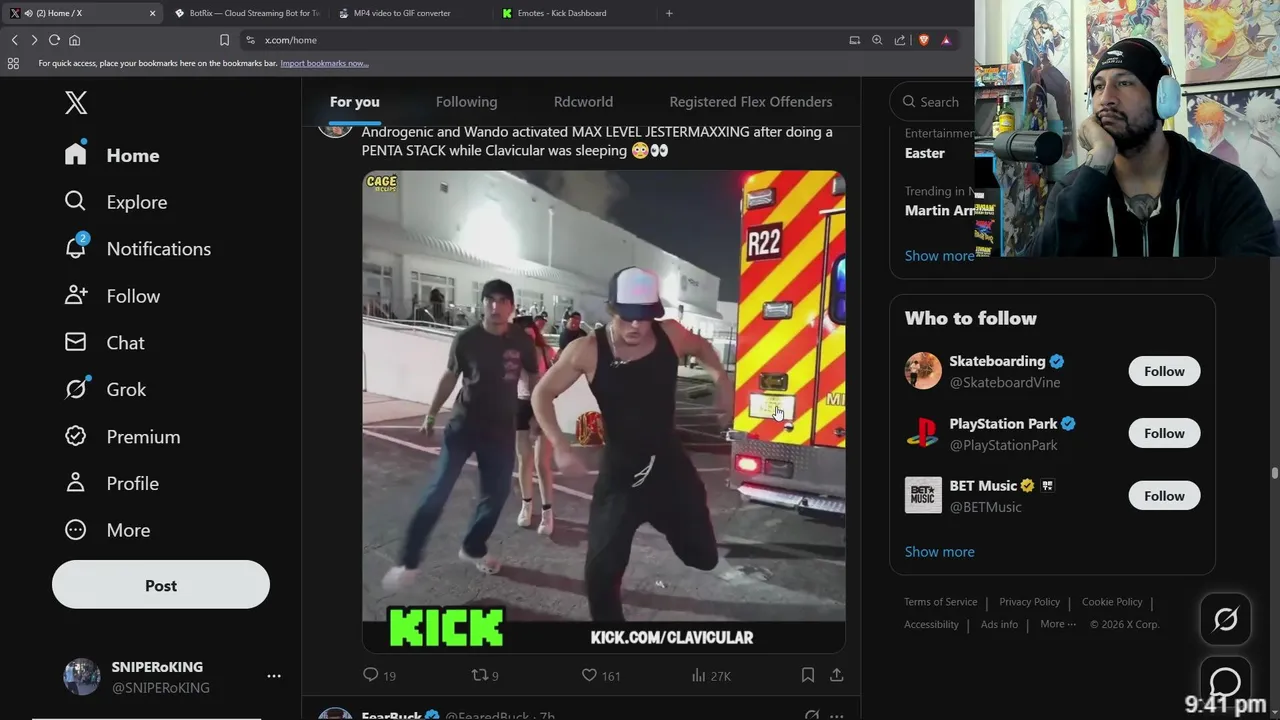Open the Terms of Service link
Viewport: 1280px width, 720px height.
click(941, 602)
